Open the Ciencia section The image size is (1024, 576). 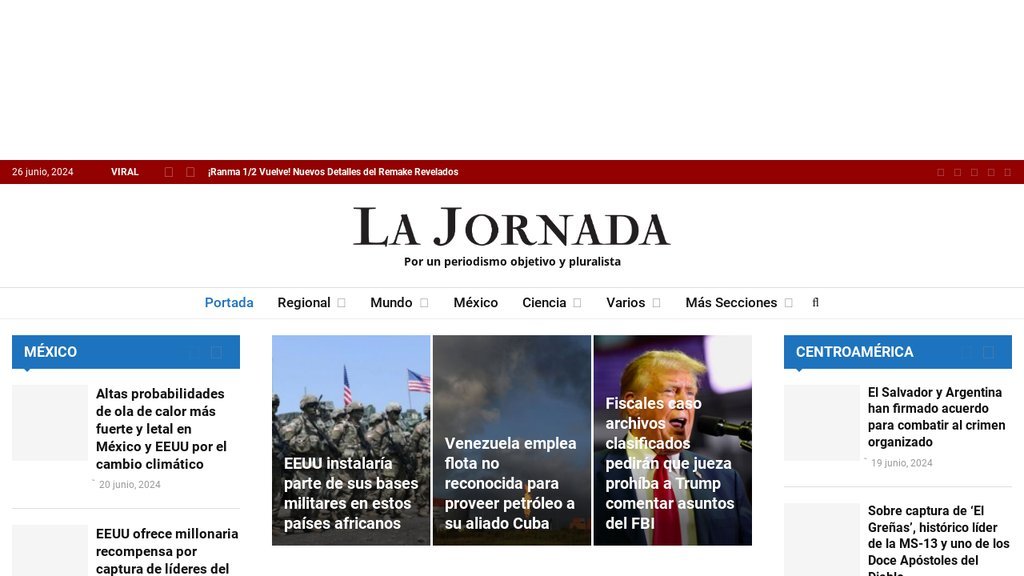coord(544,302)
